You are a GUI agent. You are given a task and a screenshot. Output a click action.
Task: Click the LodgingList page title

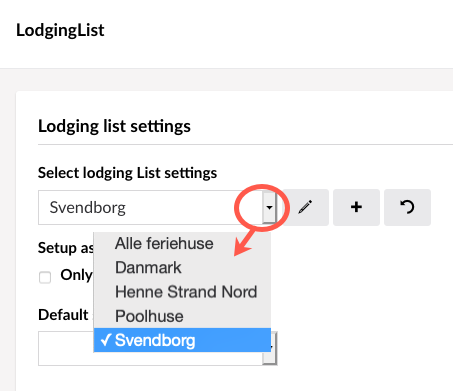tap(60, 31)
